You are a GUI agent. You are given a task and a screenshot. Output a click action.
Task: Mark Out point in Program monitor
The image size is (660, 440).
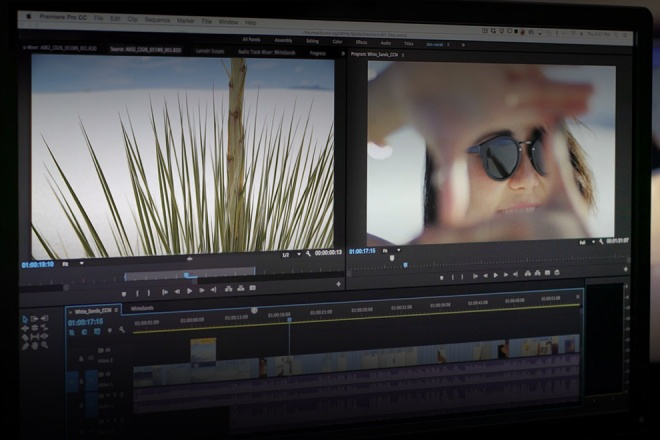tap(462, 277)
